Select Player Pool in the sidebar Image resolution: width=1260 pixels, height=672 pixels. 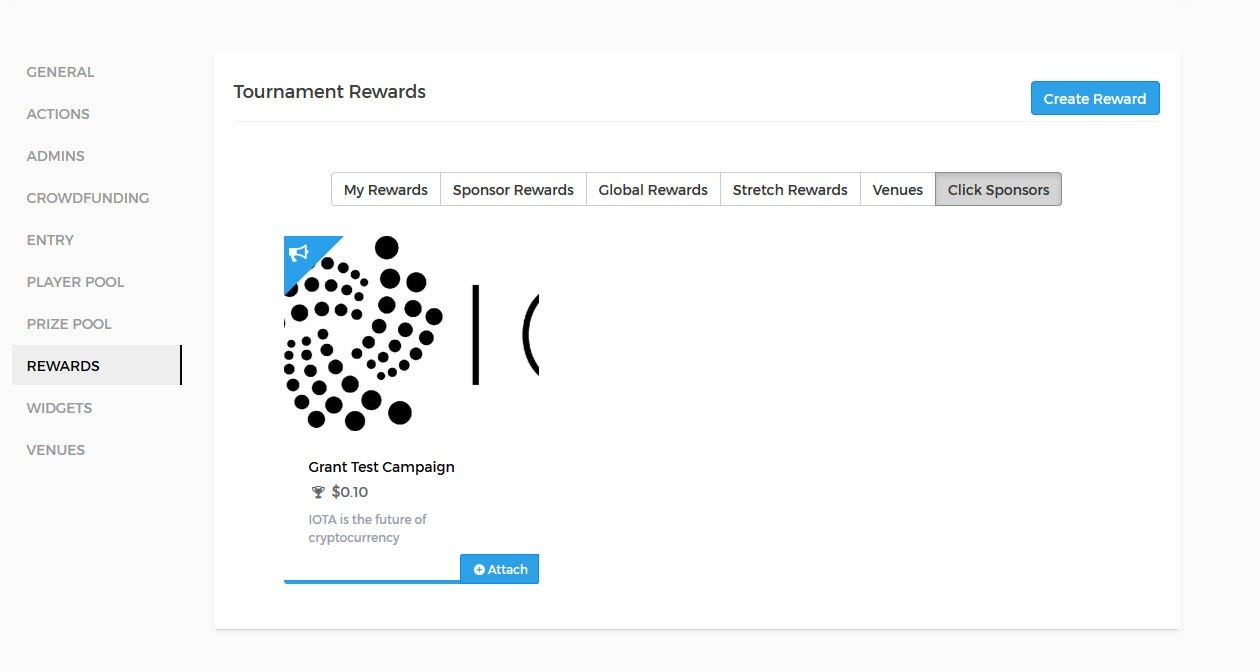[75, 282]
